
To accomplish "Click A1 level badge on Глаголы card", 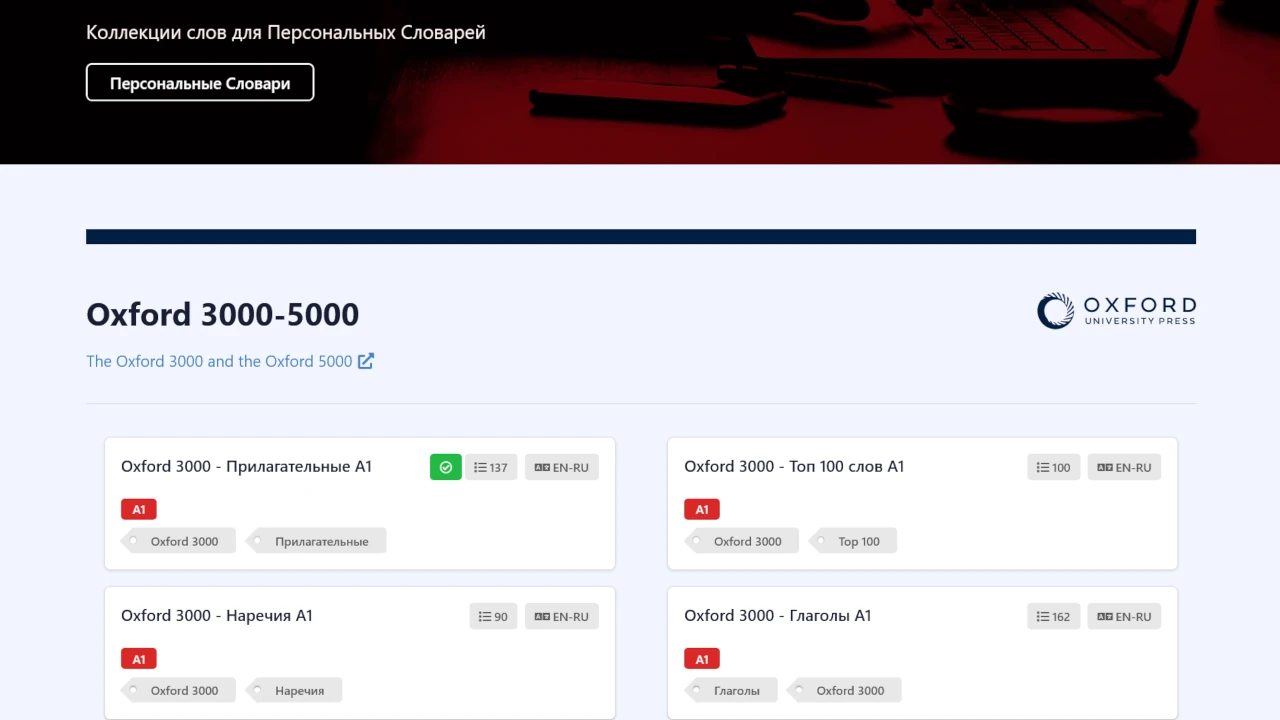I will tap(702, 659).
